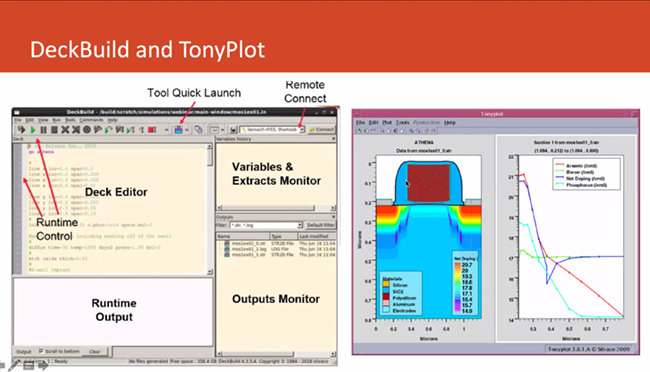Image resolution: width=650 pixels, height=372 pixels.
Task: Open the Tools menu in Tonyplot
Action: tap(403, 123)
